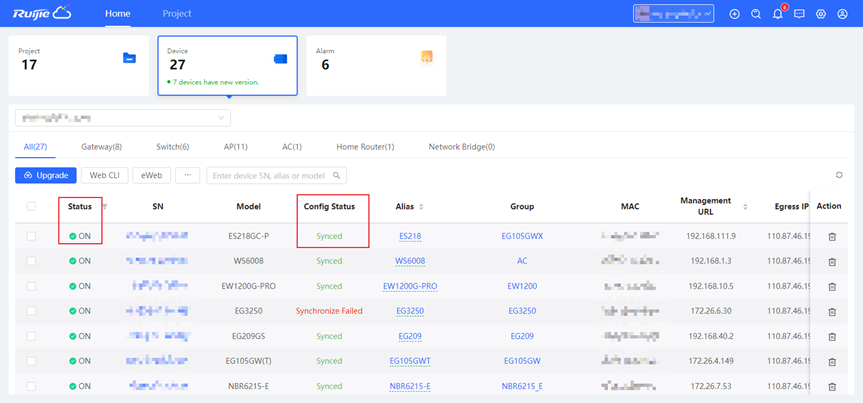Open the EW1200G-PRO alias link
This screenshot has width=863, height=403.
[x=410, y=286]
